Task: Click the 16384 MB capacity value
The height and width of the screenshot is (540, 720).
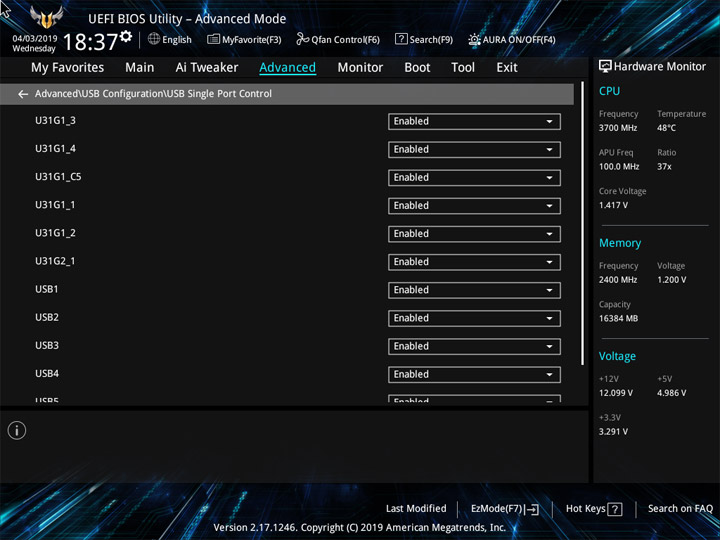Action: coord(619,318)
